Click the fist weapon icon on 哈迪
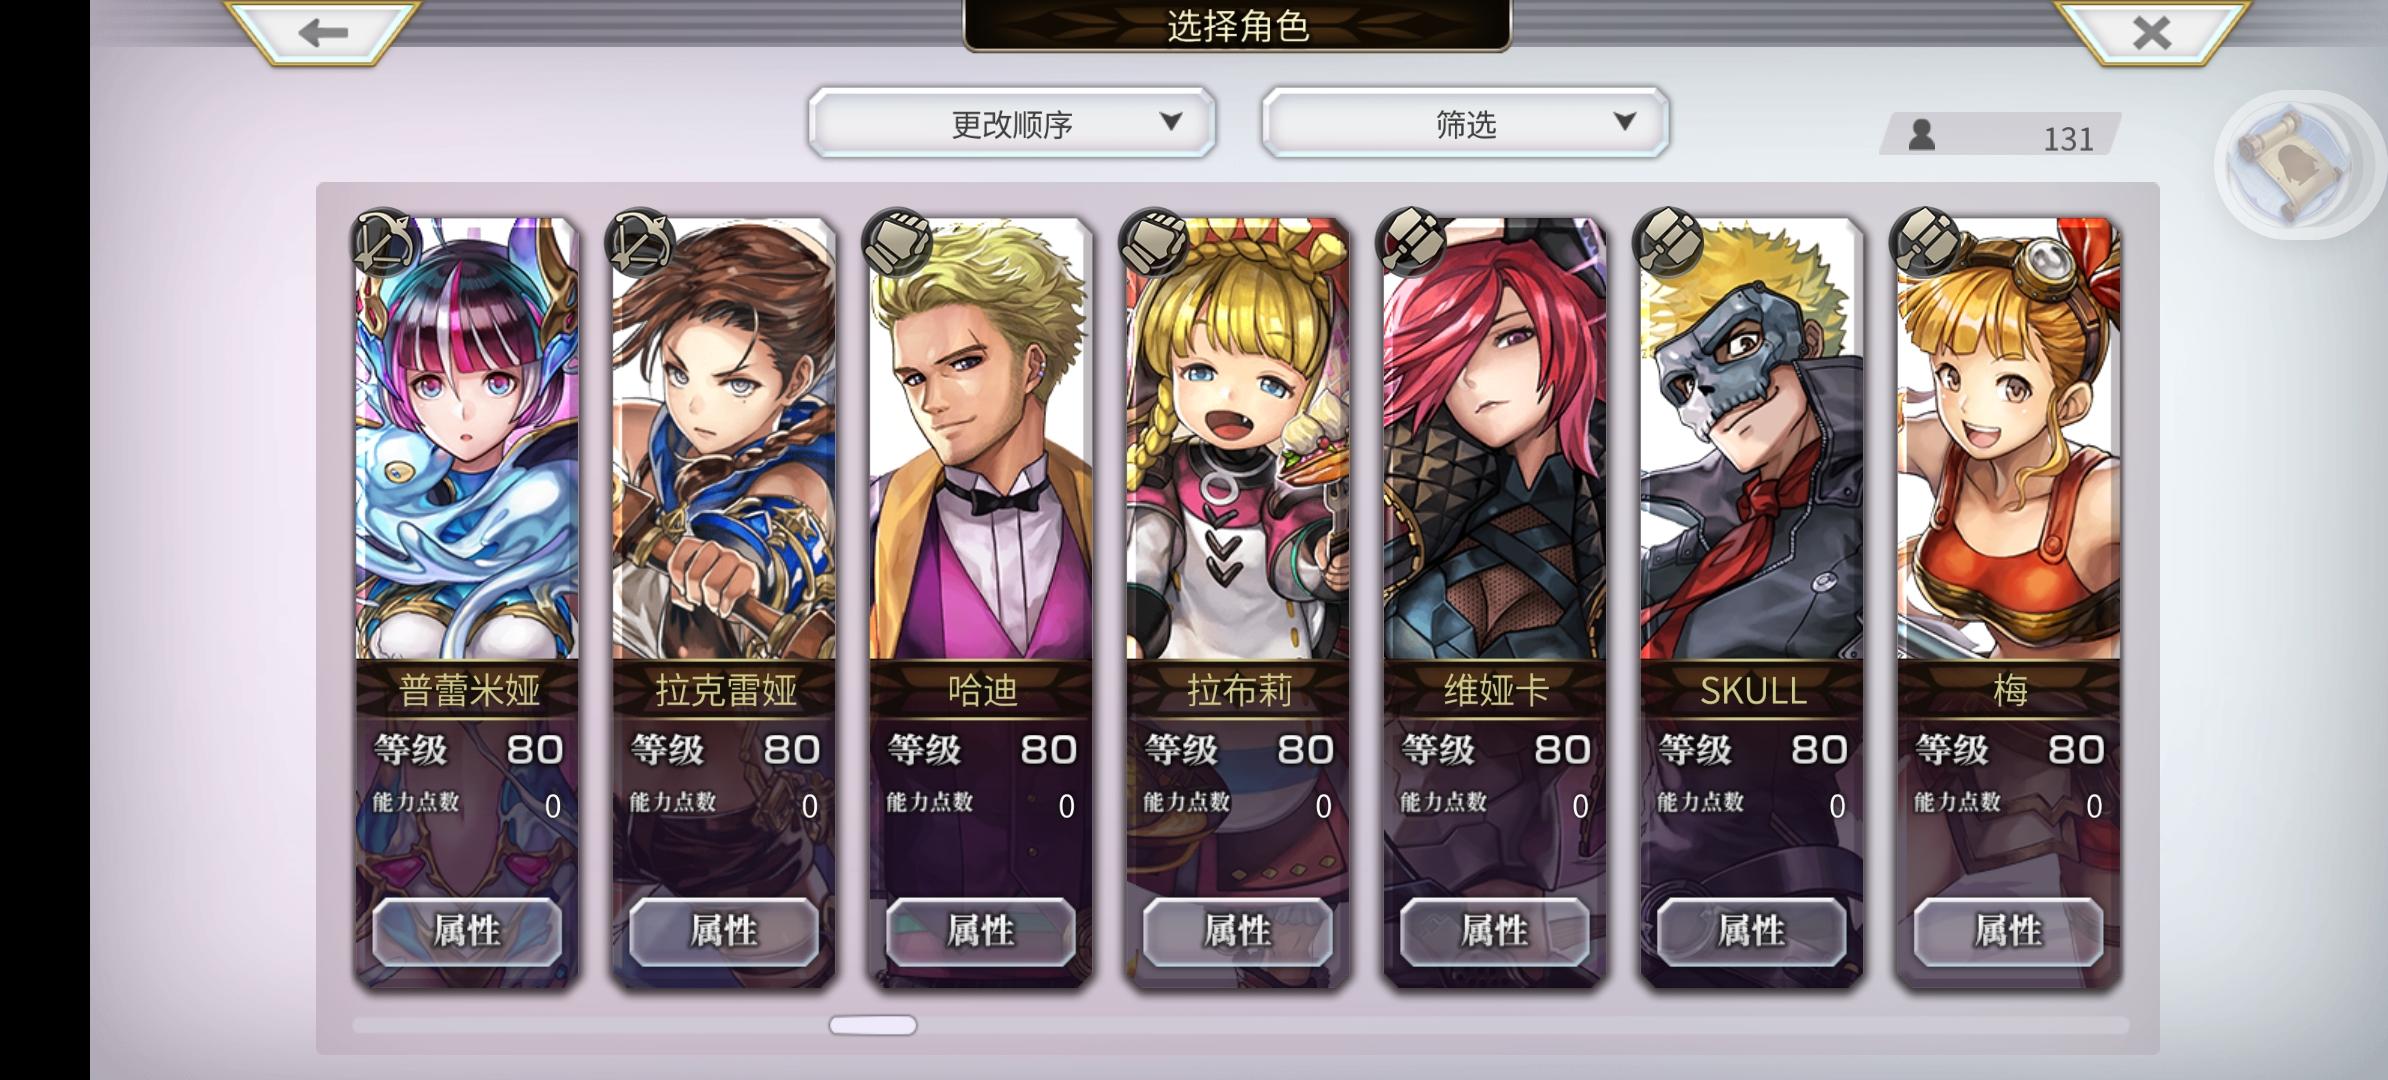The image size is (2388, 1080). pyautogui.click(x=897, y=242)
